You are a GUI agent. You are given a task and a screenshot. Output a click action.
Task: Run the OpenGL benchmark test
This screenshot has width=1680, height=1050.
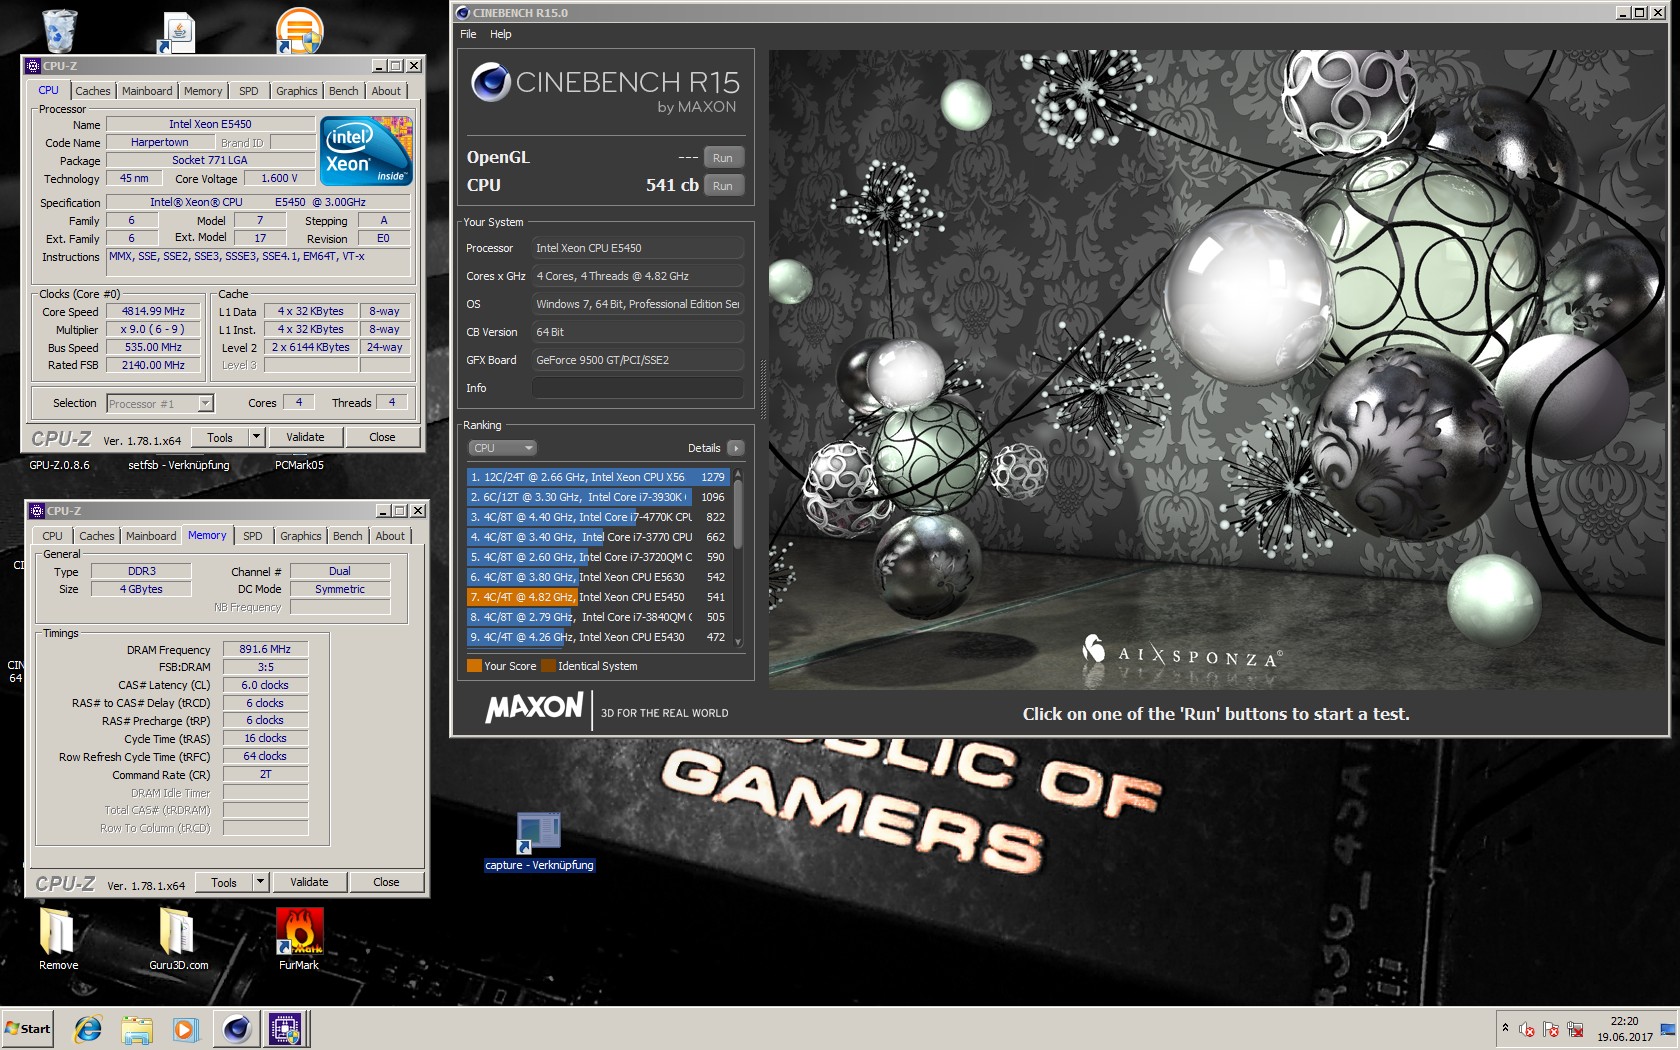pos(723,158)
